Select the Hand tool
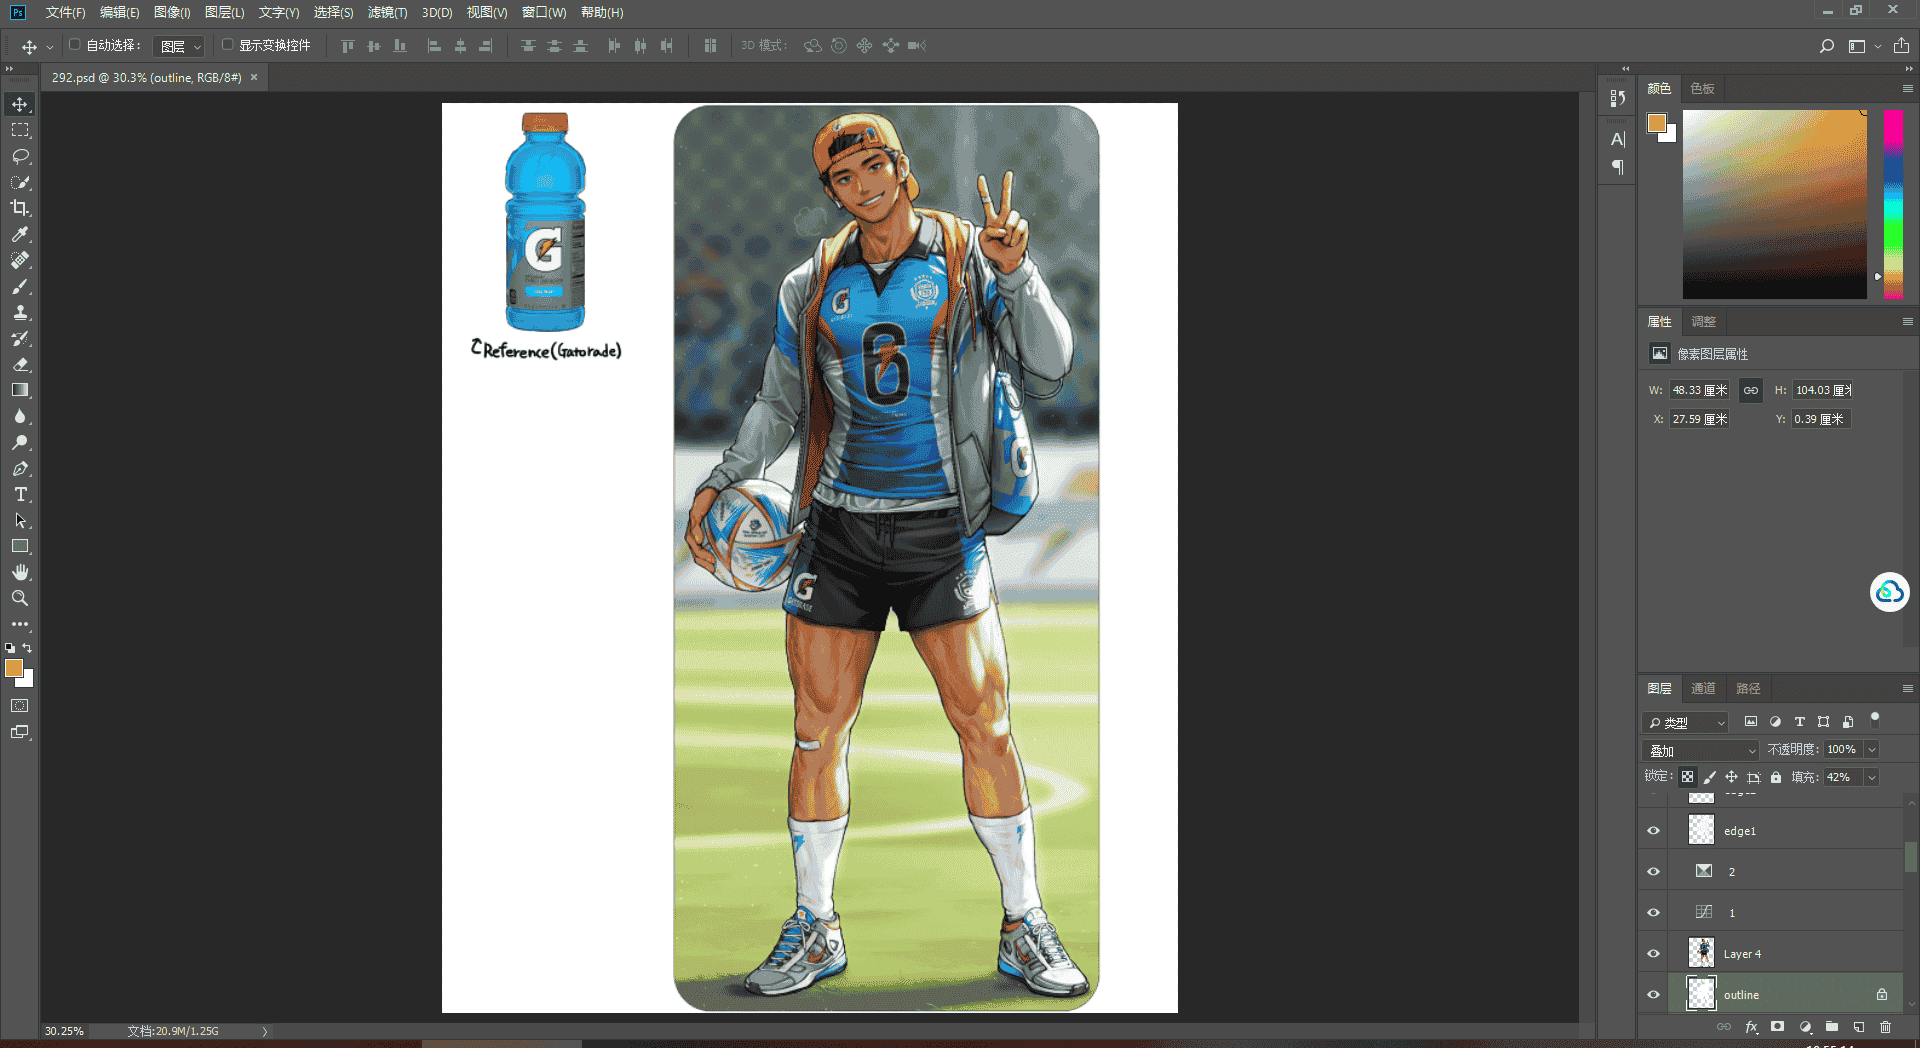Screen dimensions: 1920x1048 click(20, 572)
